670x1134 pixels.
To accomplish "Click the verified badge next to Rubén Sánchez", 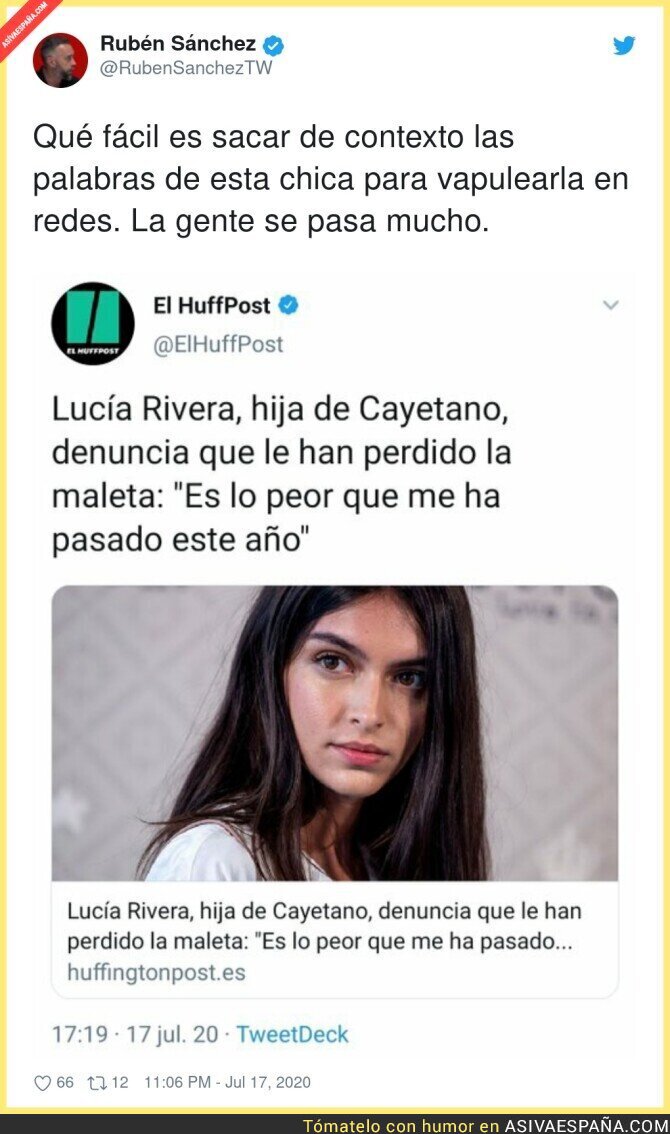I will tap(273, 46).
